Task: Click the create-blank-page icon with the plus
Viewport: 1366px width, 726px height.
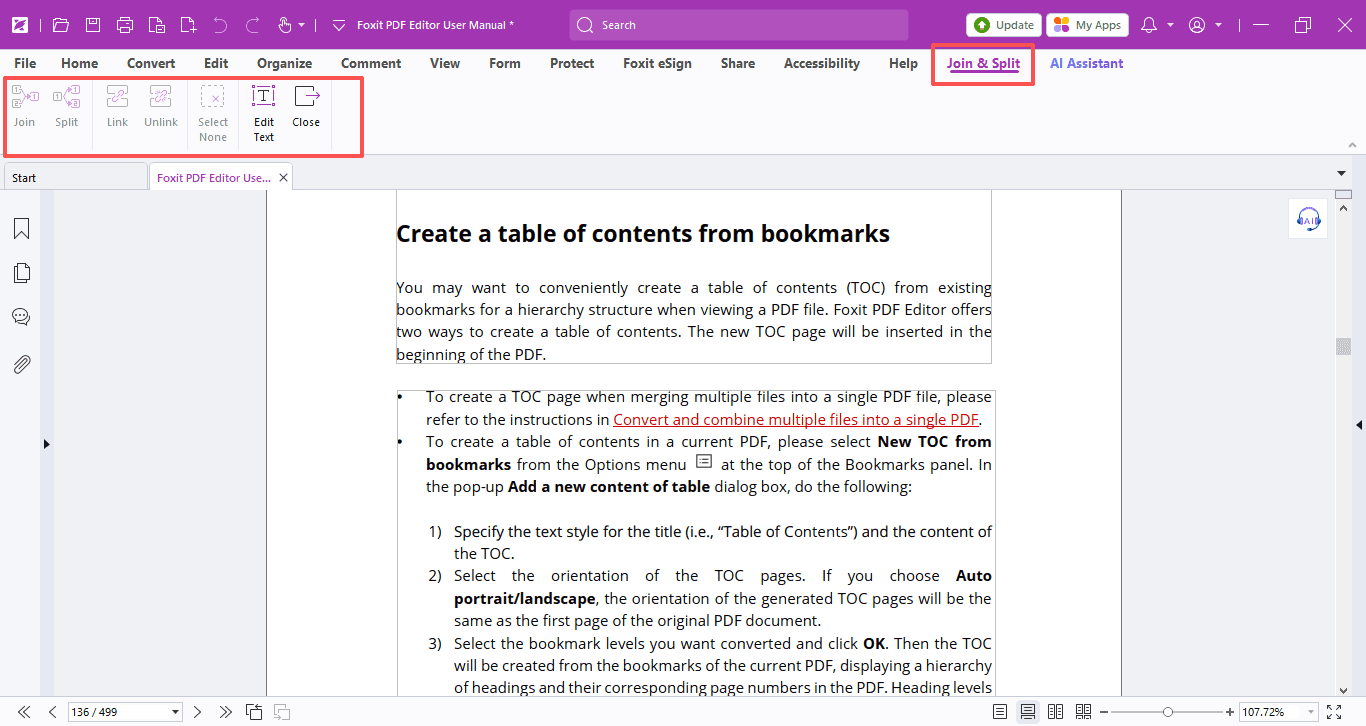Action: tap(188, 25)
